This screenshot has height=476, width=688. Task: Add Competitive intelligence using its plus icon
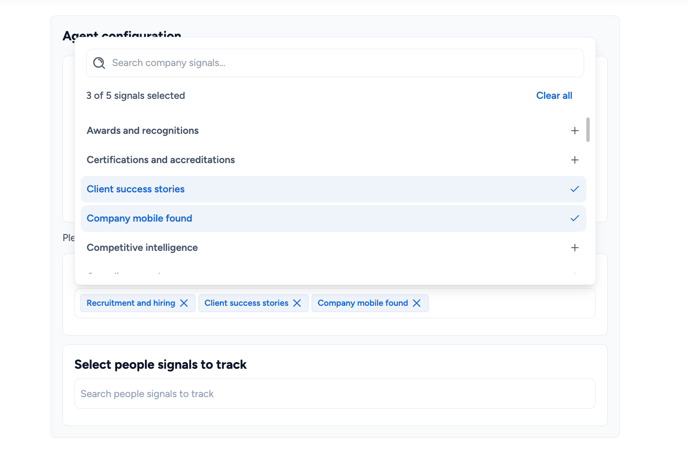574,247
